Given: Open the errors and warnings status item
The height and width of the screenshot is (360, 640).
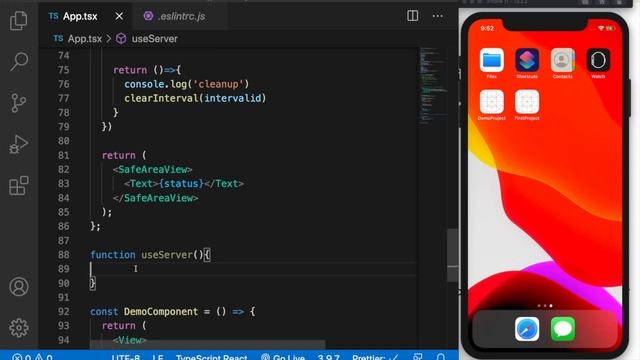Looking at the screenshot, I should coord(32,357).
